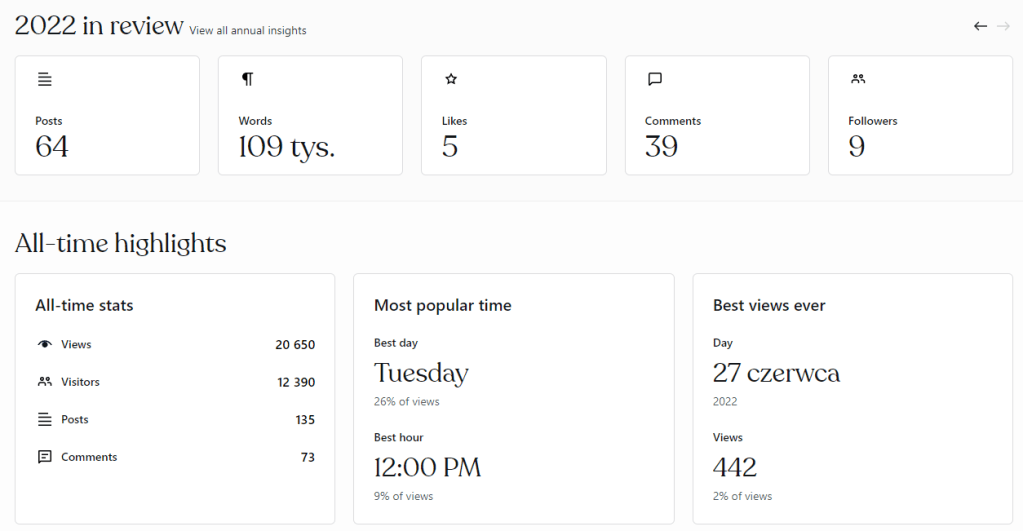Select the Words 109 tys. card
Screen dimensions: 1023x531
pyautogui.click(x=310, y=115)
